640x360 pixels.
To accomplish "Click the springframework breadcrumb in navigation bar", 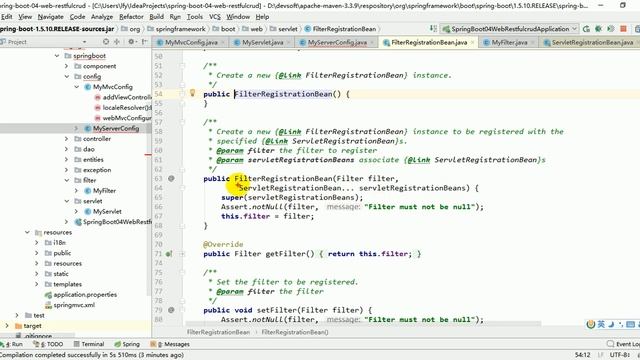I will coord(176,29).
